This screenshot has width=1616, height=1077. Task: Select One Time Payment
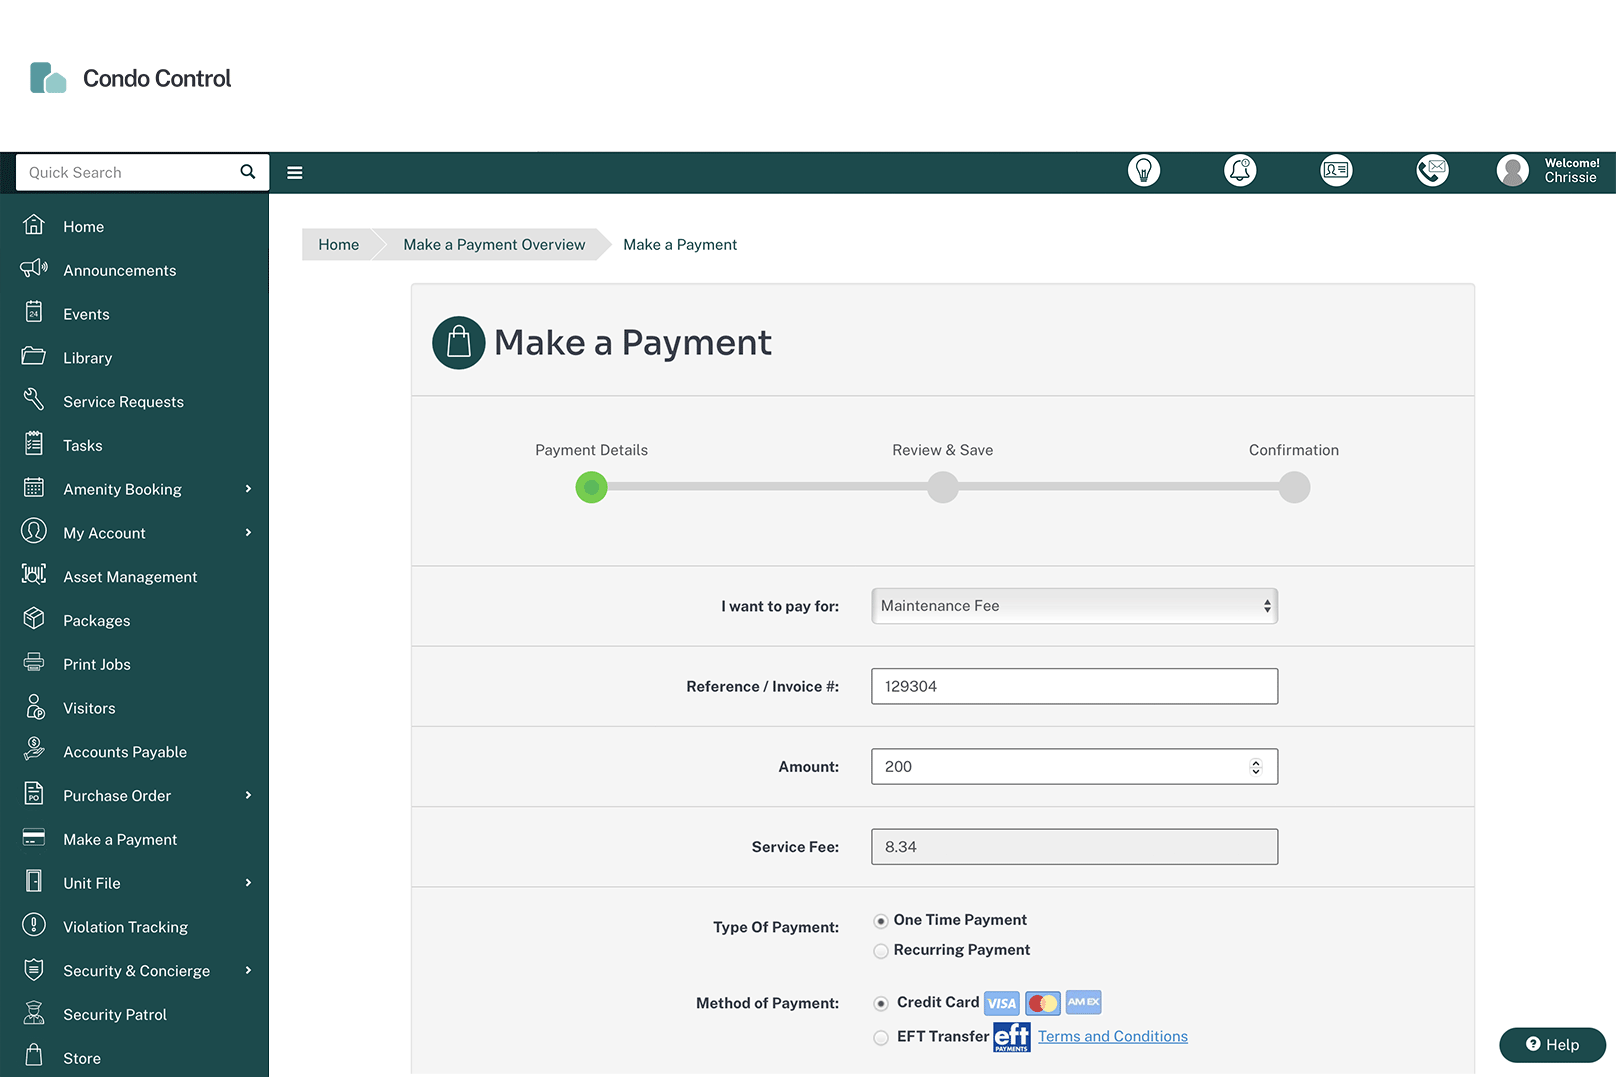[x=881, y=920]
